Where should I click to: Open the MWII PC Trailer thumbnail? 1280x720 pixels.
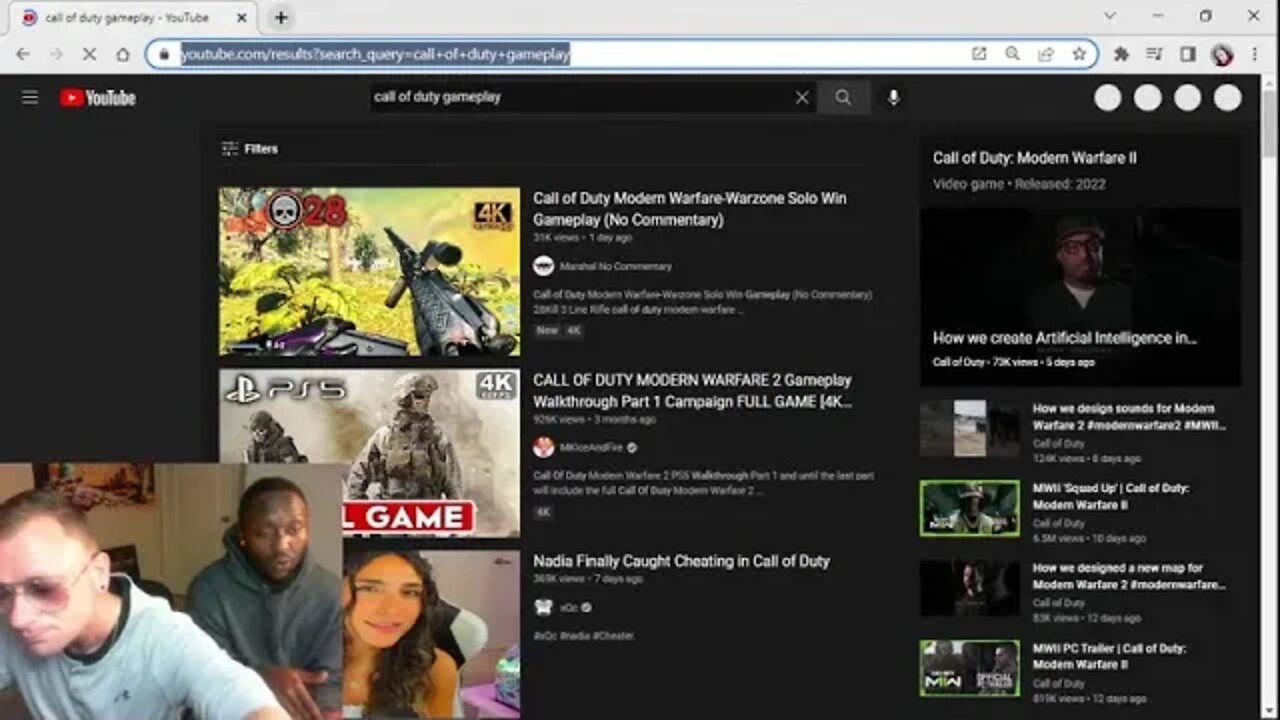point(970,668)
